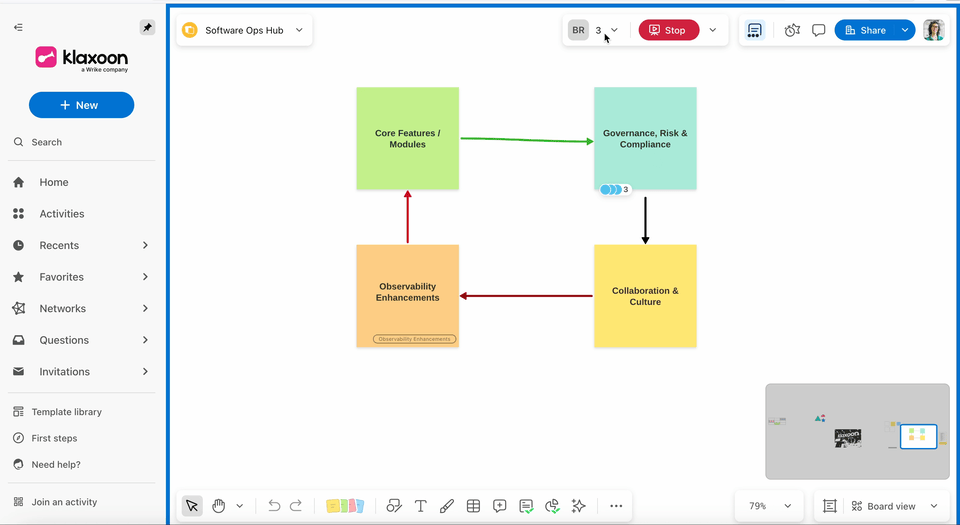This screenshot has height=525, width=960.
Task: Insert a table from the toolbar
Action: tap(473, 506)
